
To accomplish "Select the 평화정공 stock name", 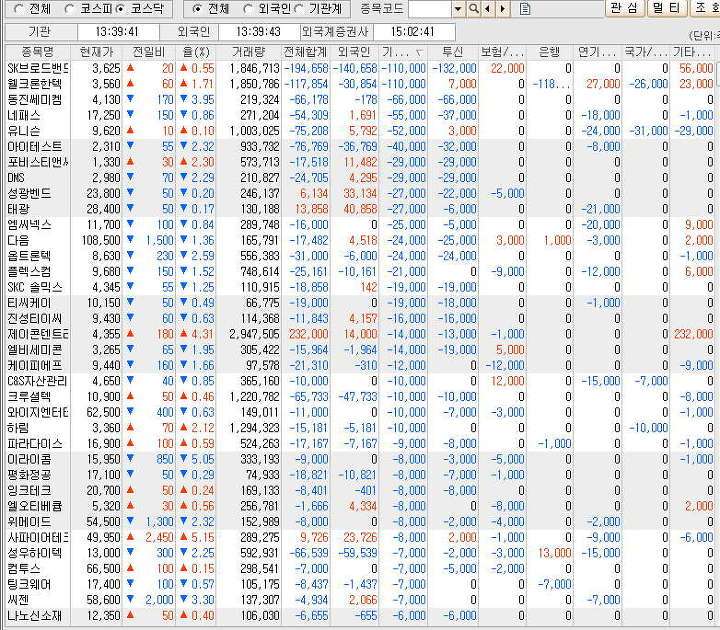I will (x=29, y=475).
